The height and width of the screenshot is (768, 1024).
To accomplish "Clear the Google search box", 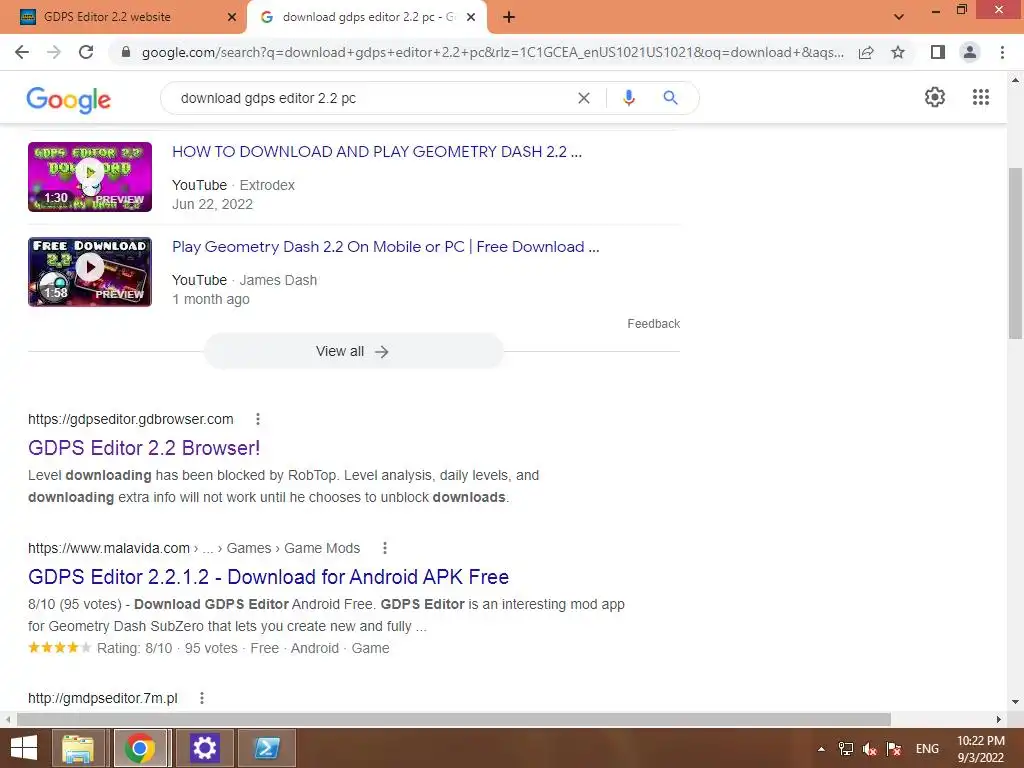I will pyautogui.click(x=584, y=98).
